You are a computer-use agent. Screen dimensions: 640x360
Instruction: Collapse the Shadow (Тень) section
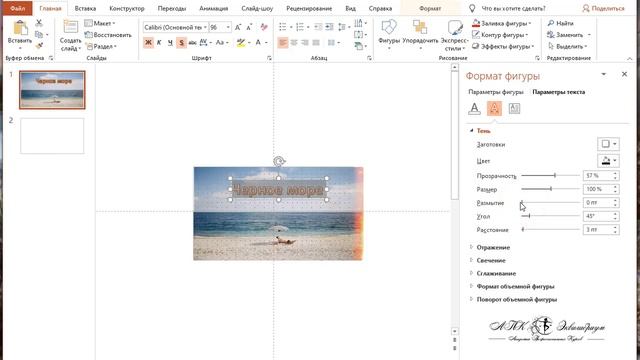pyautogui.click(x=471, y=131)
